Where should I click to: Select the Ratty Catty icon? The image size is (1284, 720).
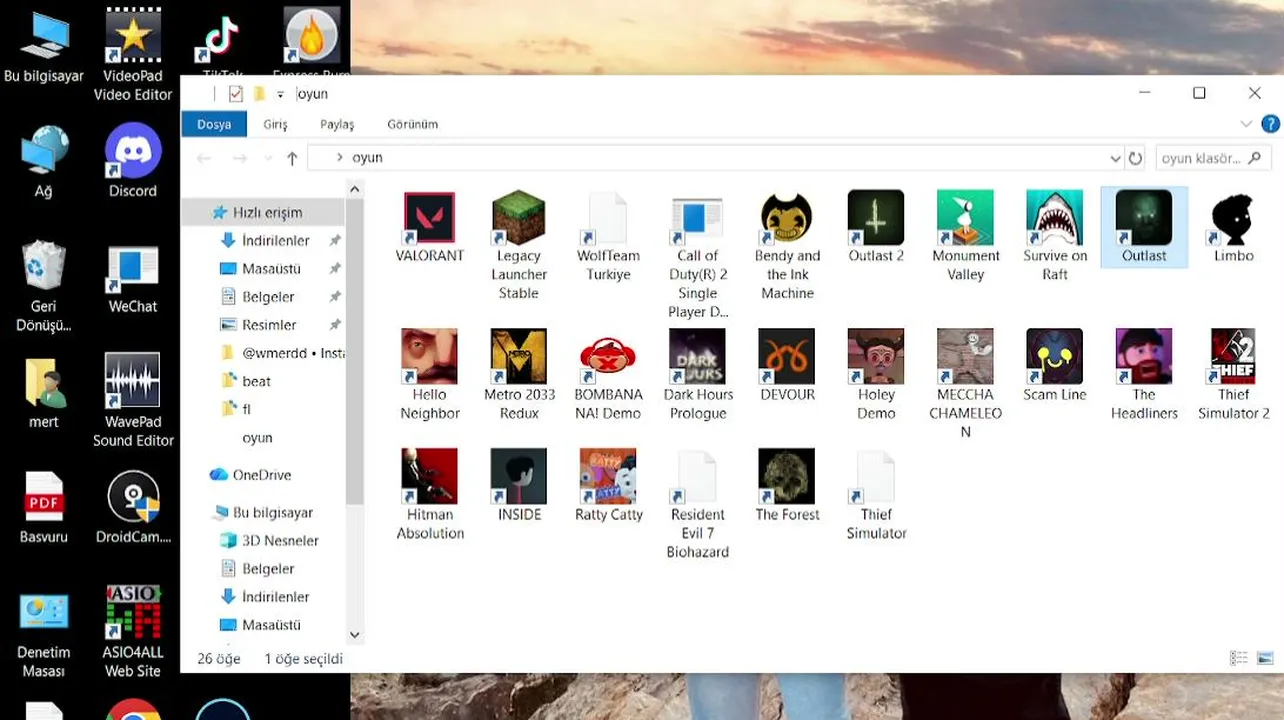[608, 486]
